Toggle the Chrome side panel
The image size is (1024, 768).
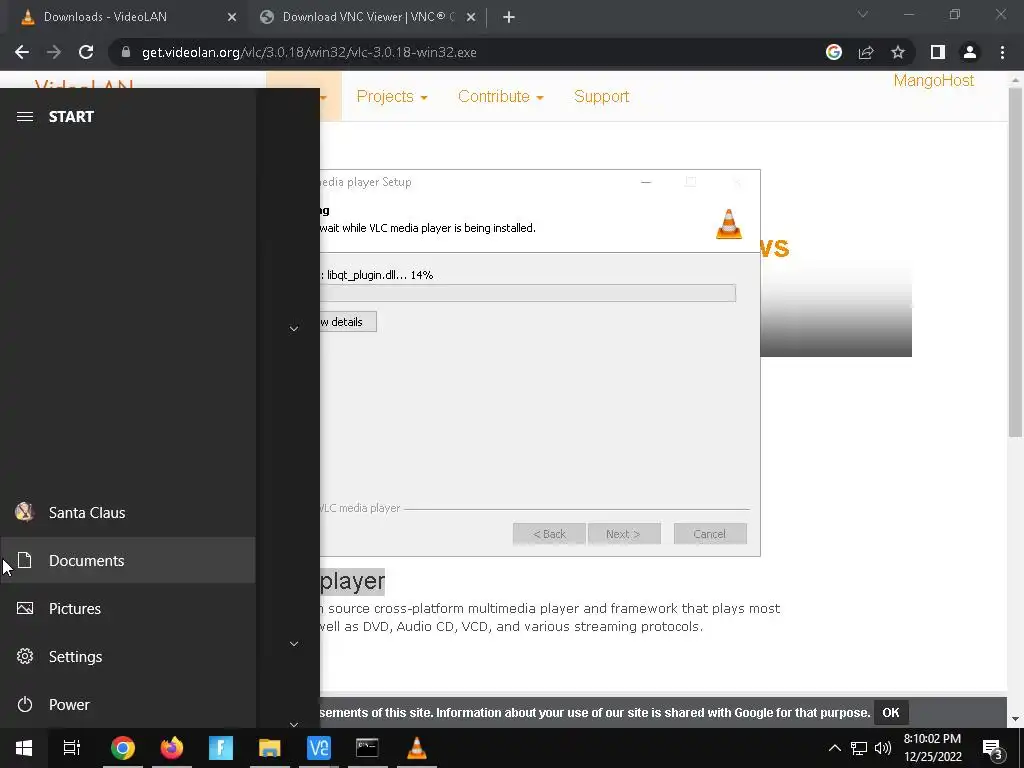tap(938, 52)
